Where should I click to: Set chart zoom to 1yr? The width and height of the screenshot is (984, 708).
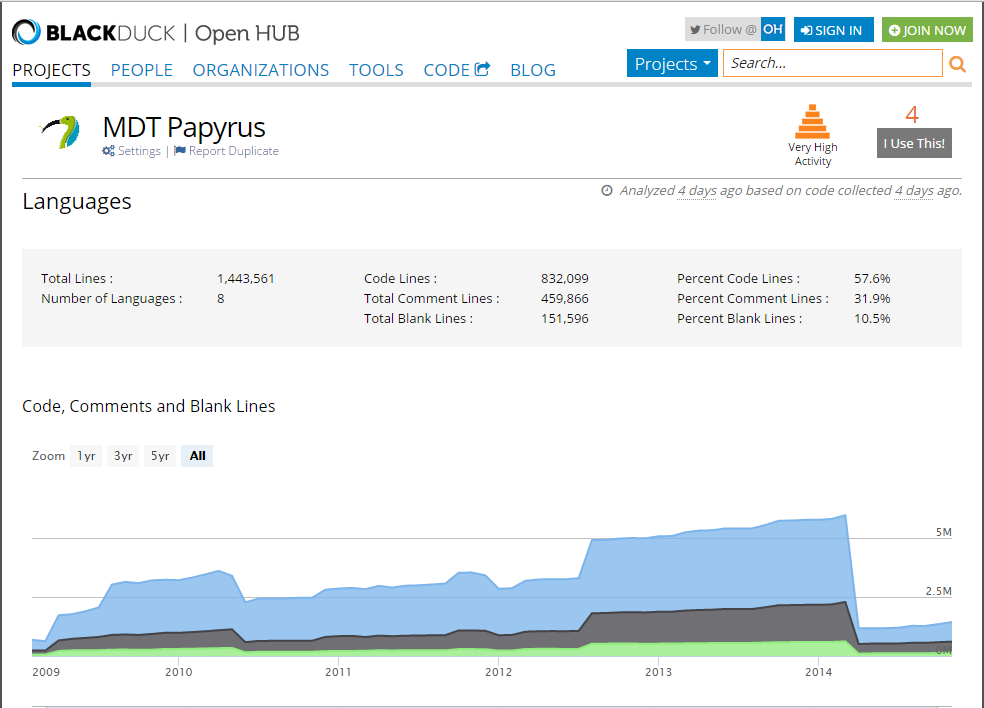(x=86, y=456)
